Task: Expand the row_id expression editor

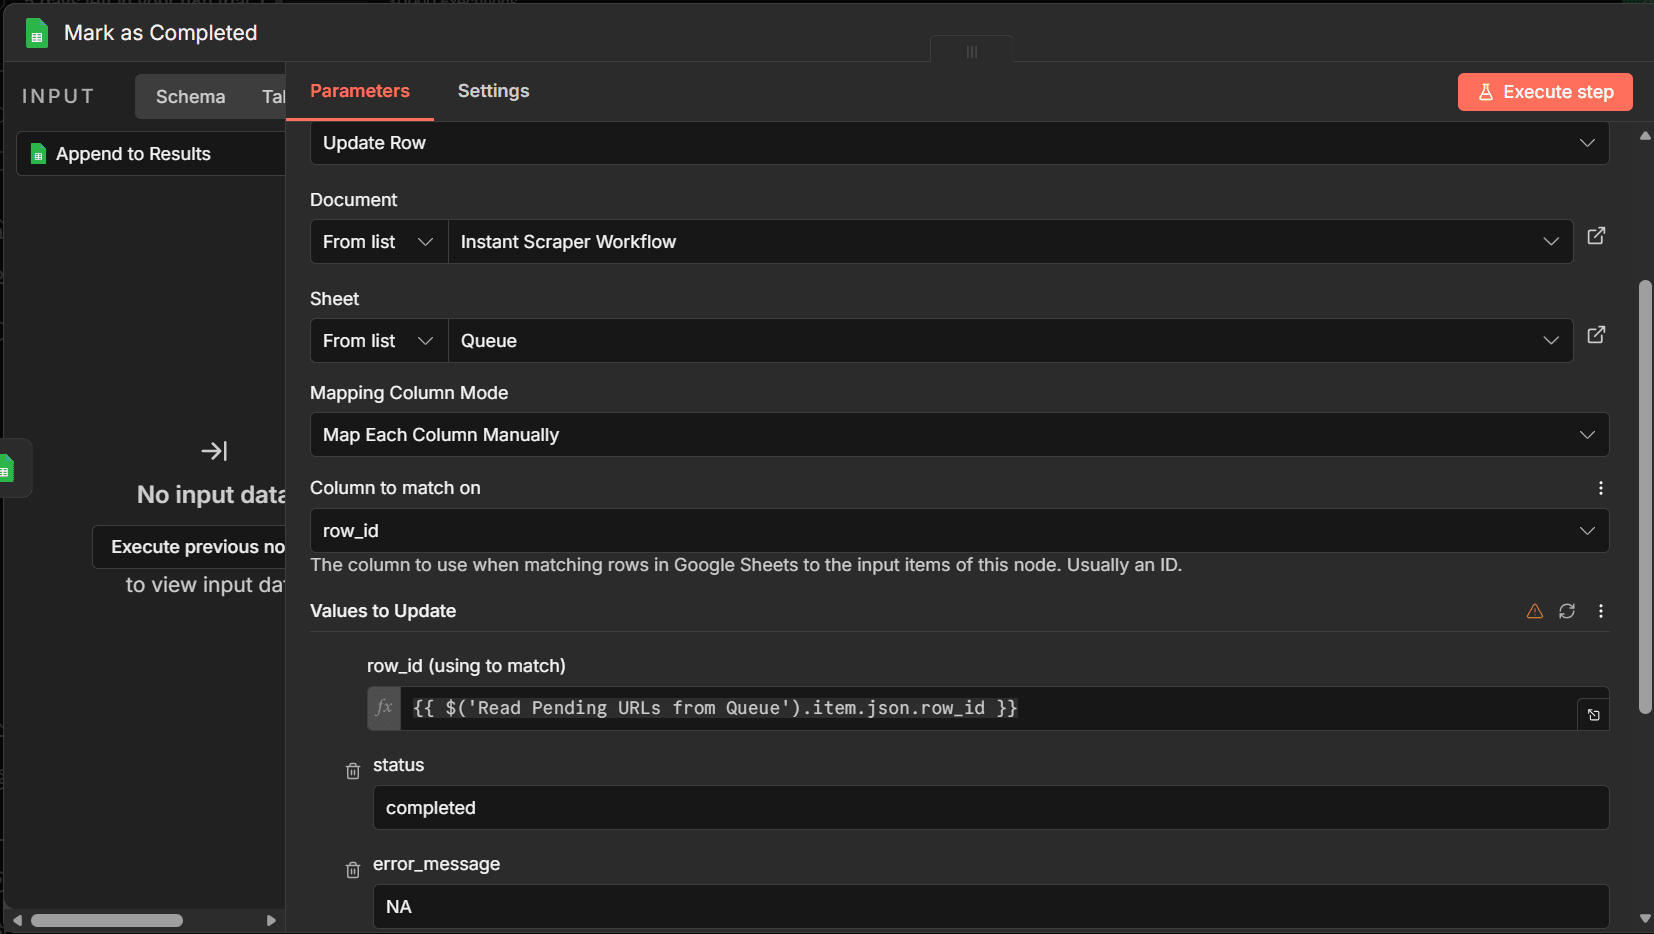Action: [1594, 715]
